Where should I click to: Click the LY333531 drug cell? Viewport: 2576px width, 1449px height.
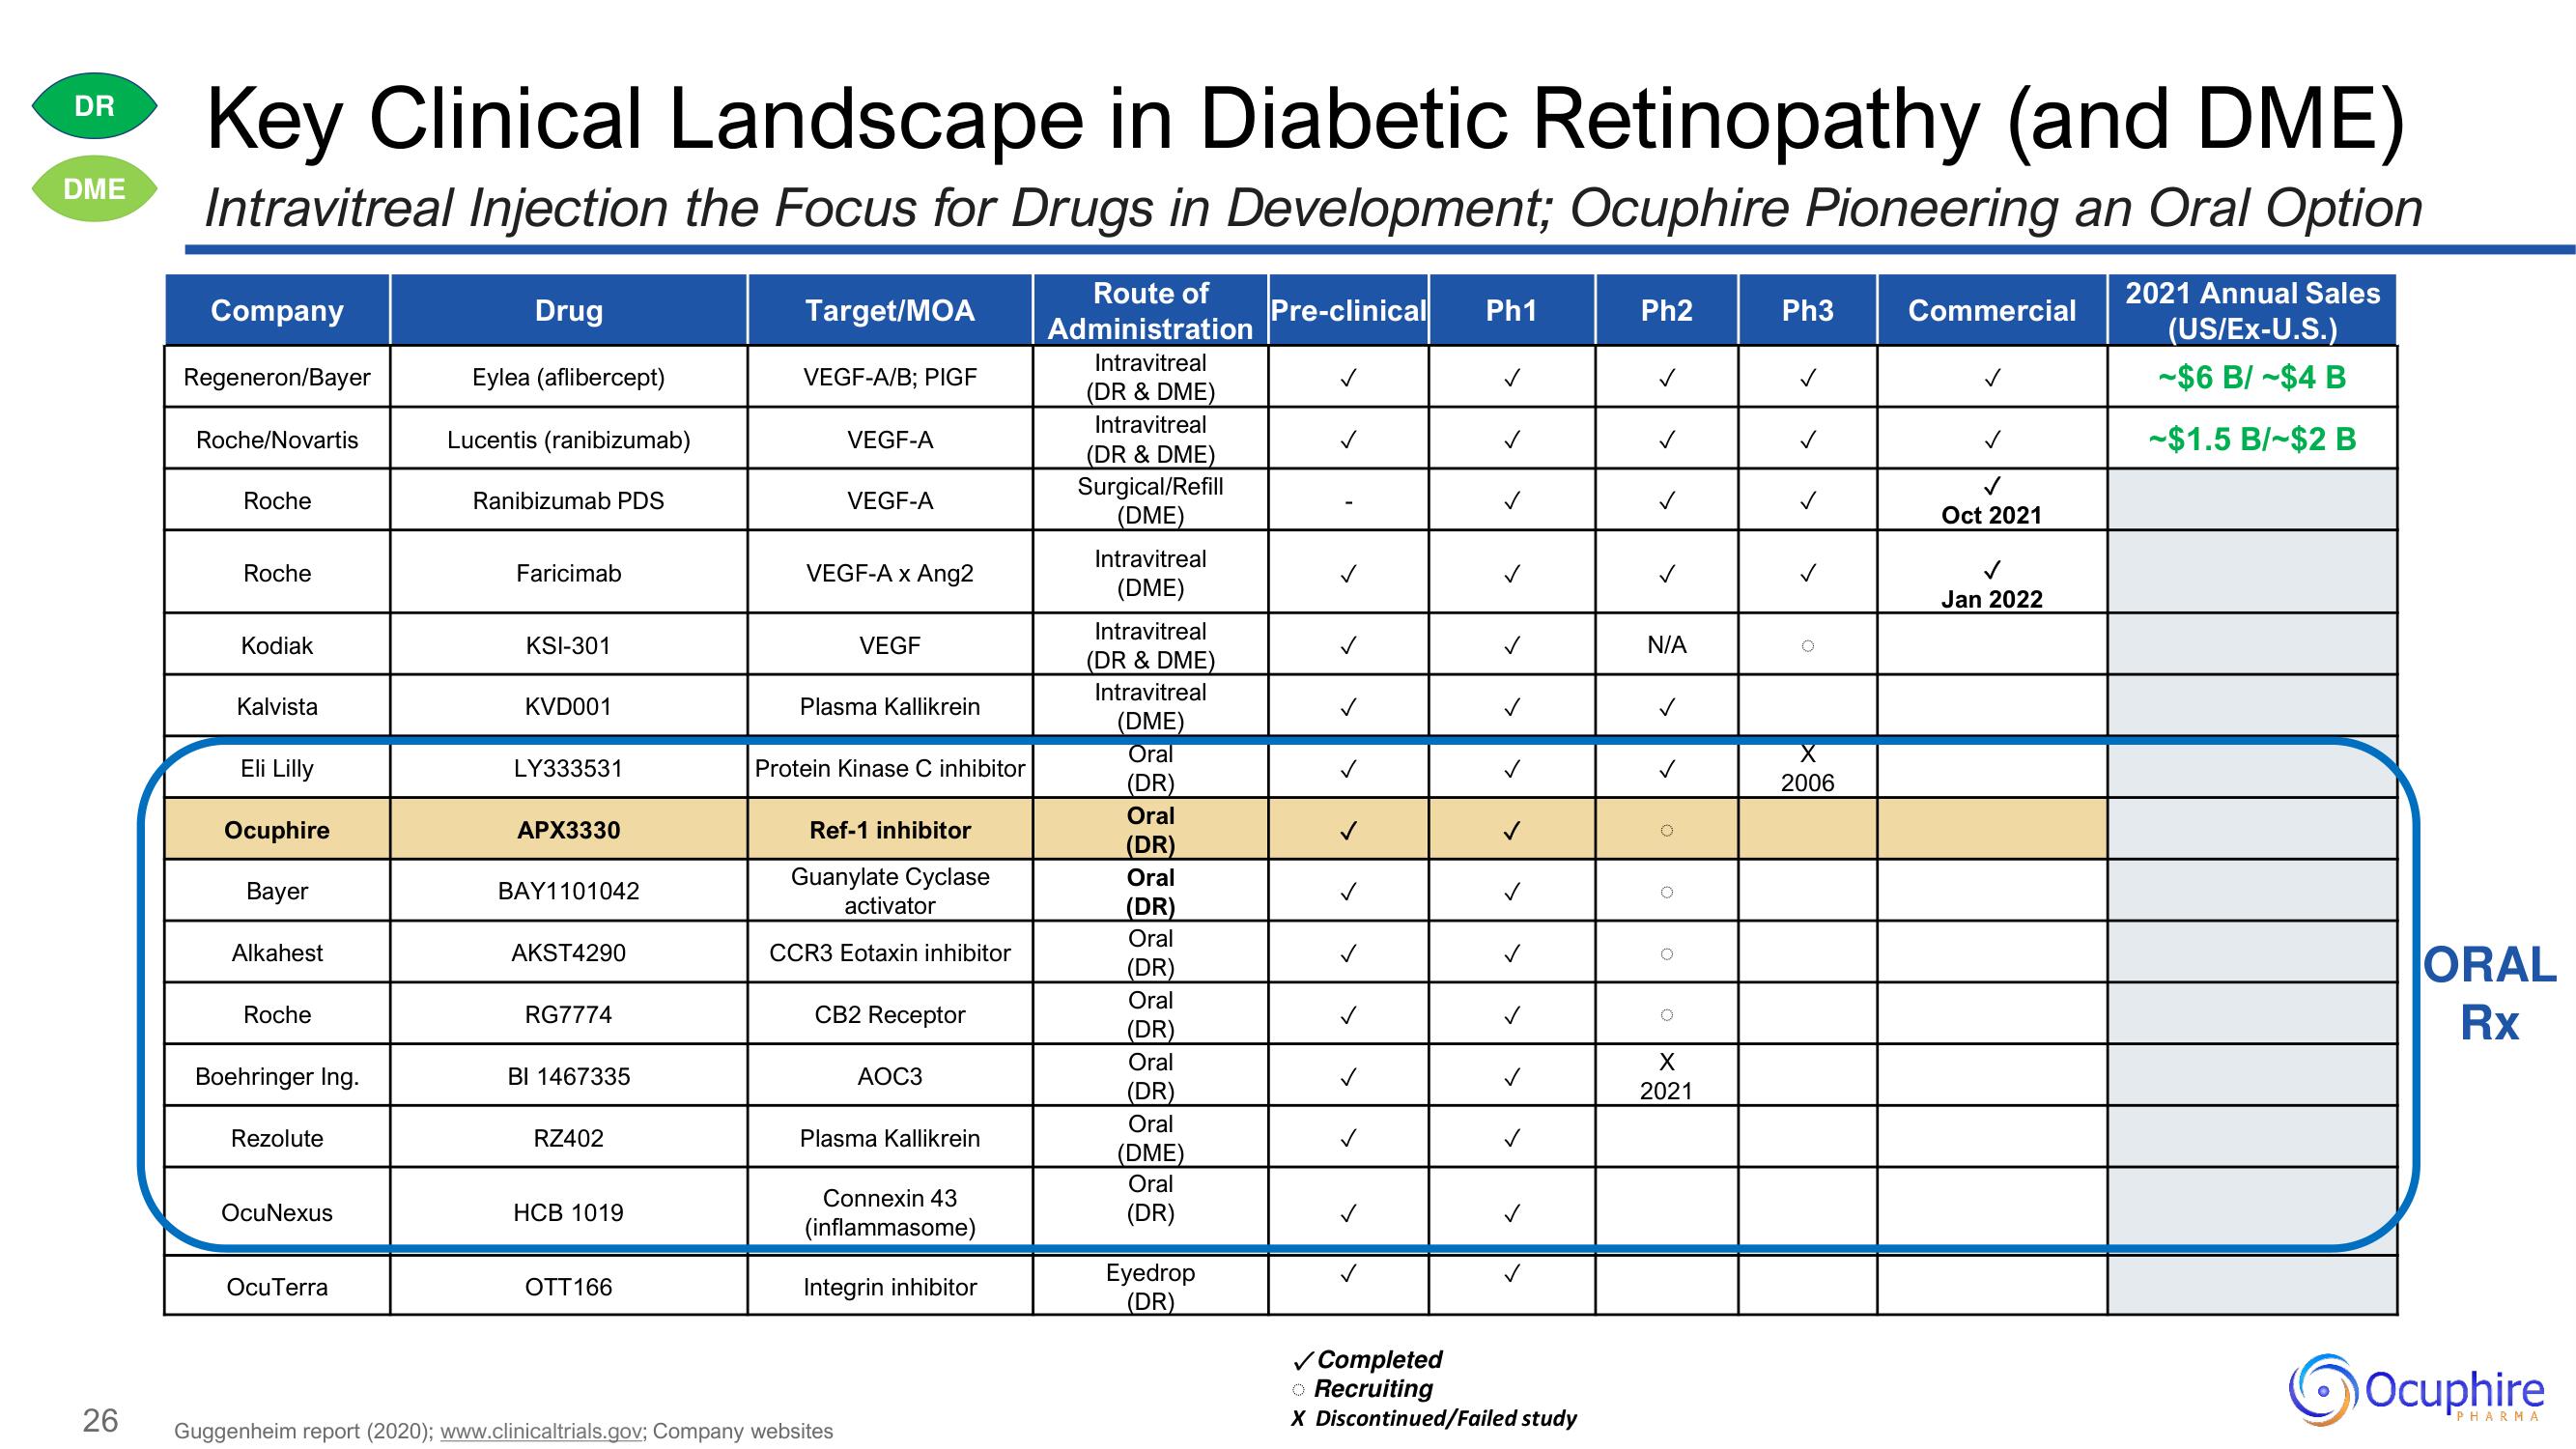pos(568,768)
